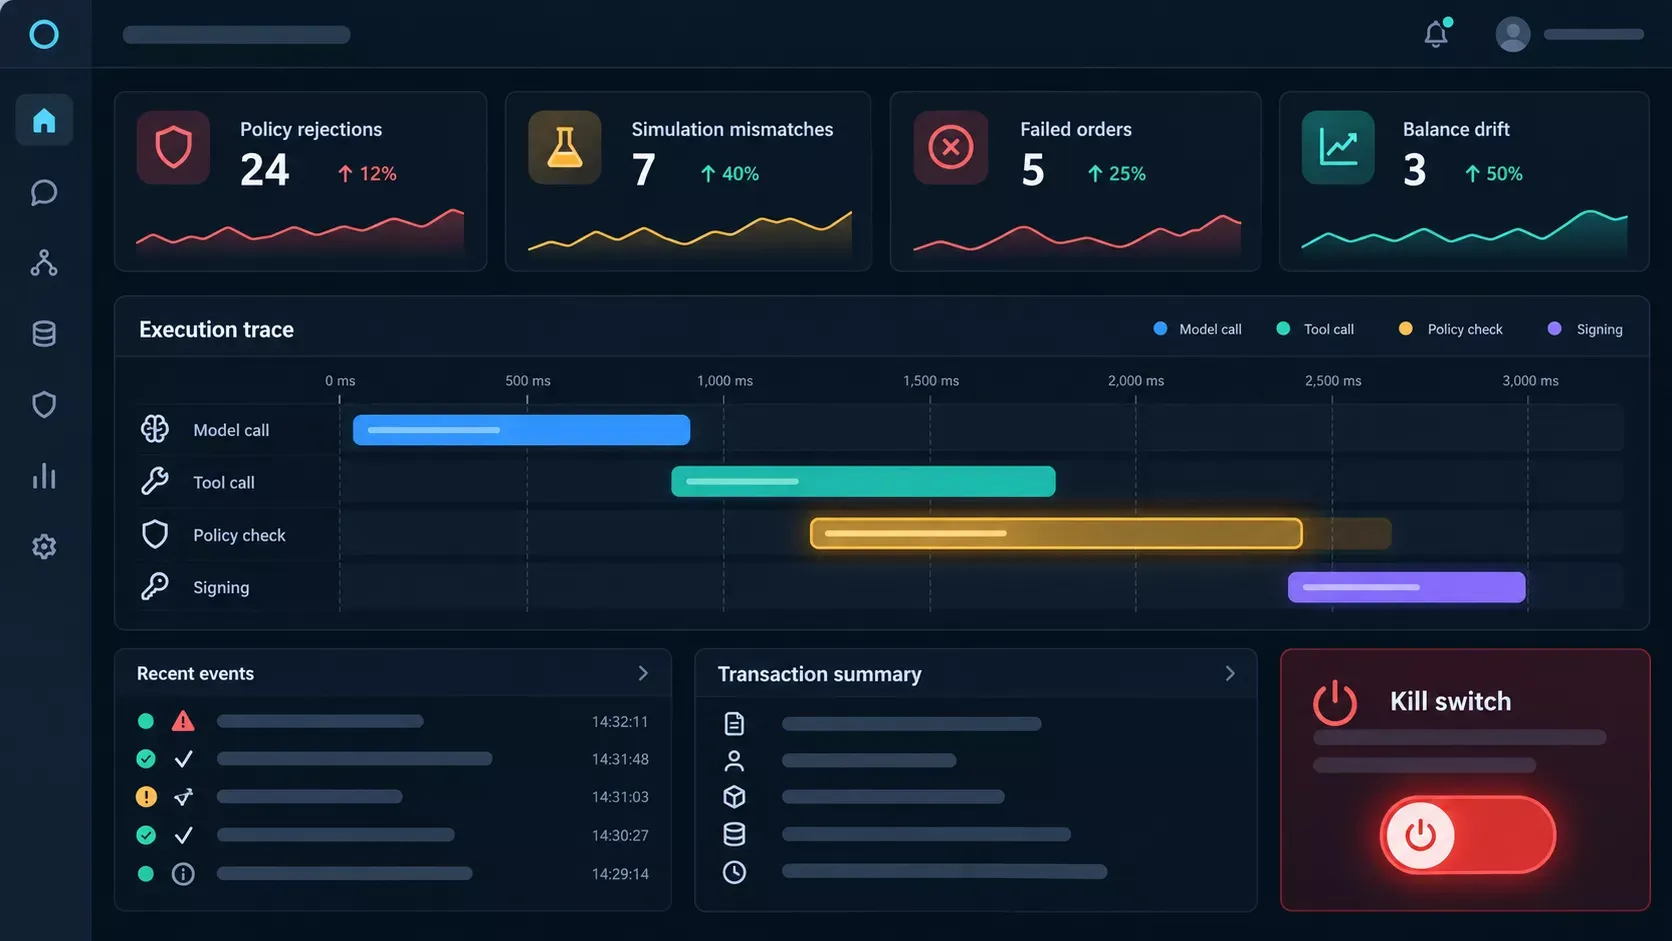Image resolution: width=1672 pixels, height=941 pixels.
Task: Click the person icon in Transaction summary
Action: pyautogui.click(x=734, y=761)
